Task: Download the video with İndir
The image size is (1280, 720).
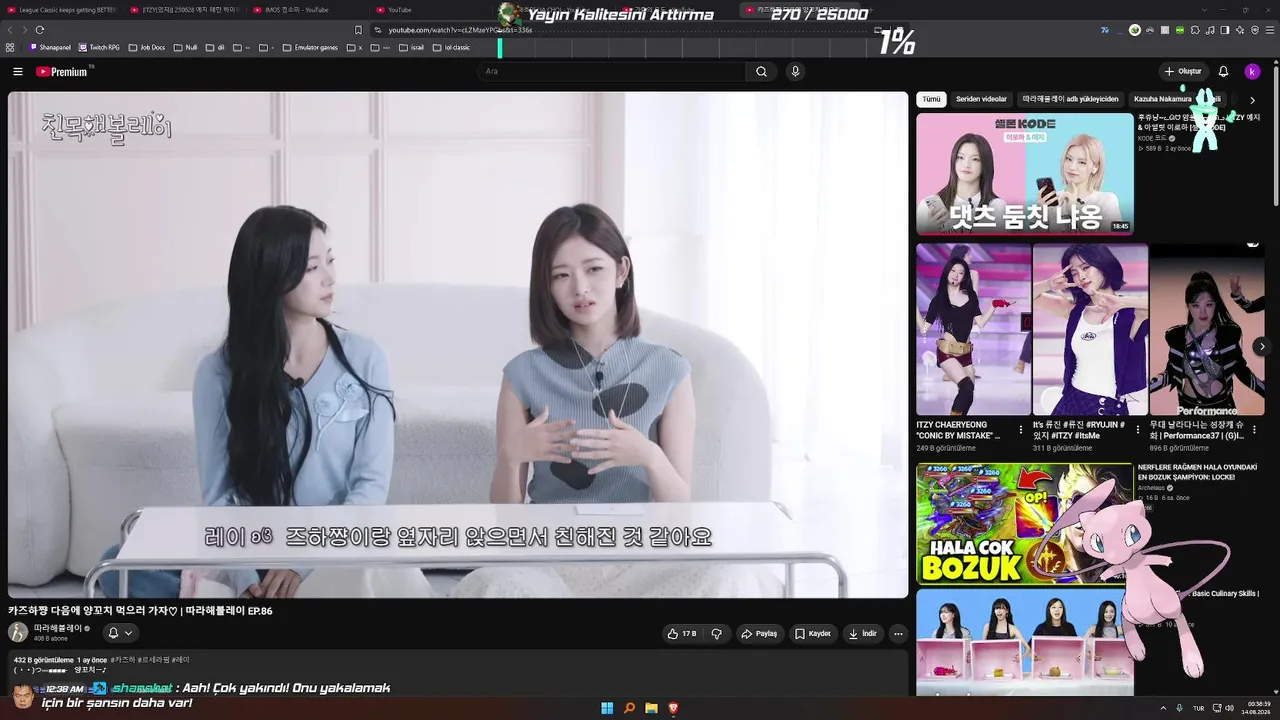Action: pyautogui.click(x=862, y=633)
